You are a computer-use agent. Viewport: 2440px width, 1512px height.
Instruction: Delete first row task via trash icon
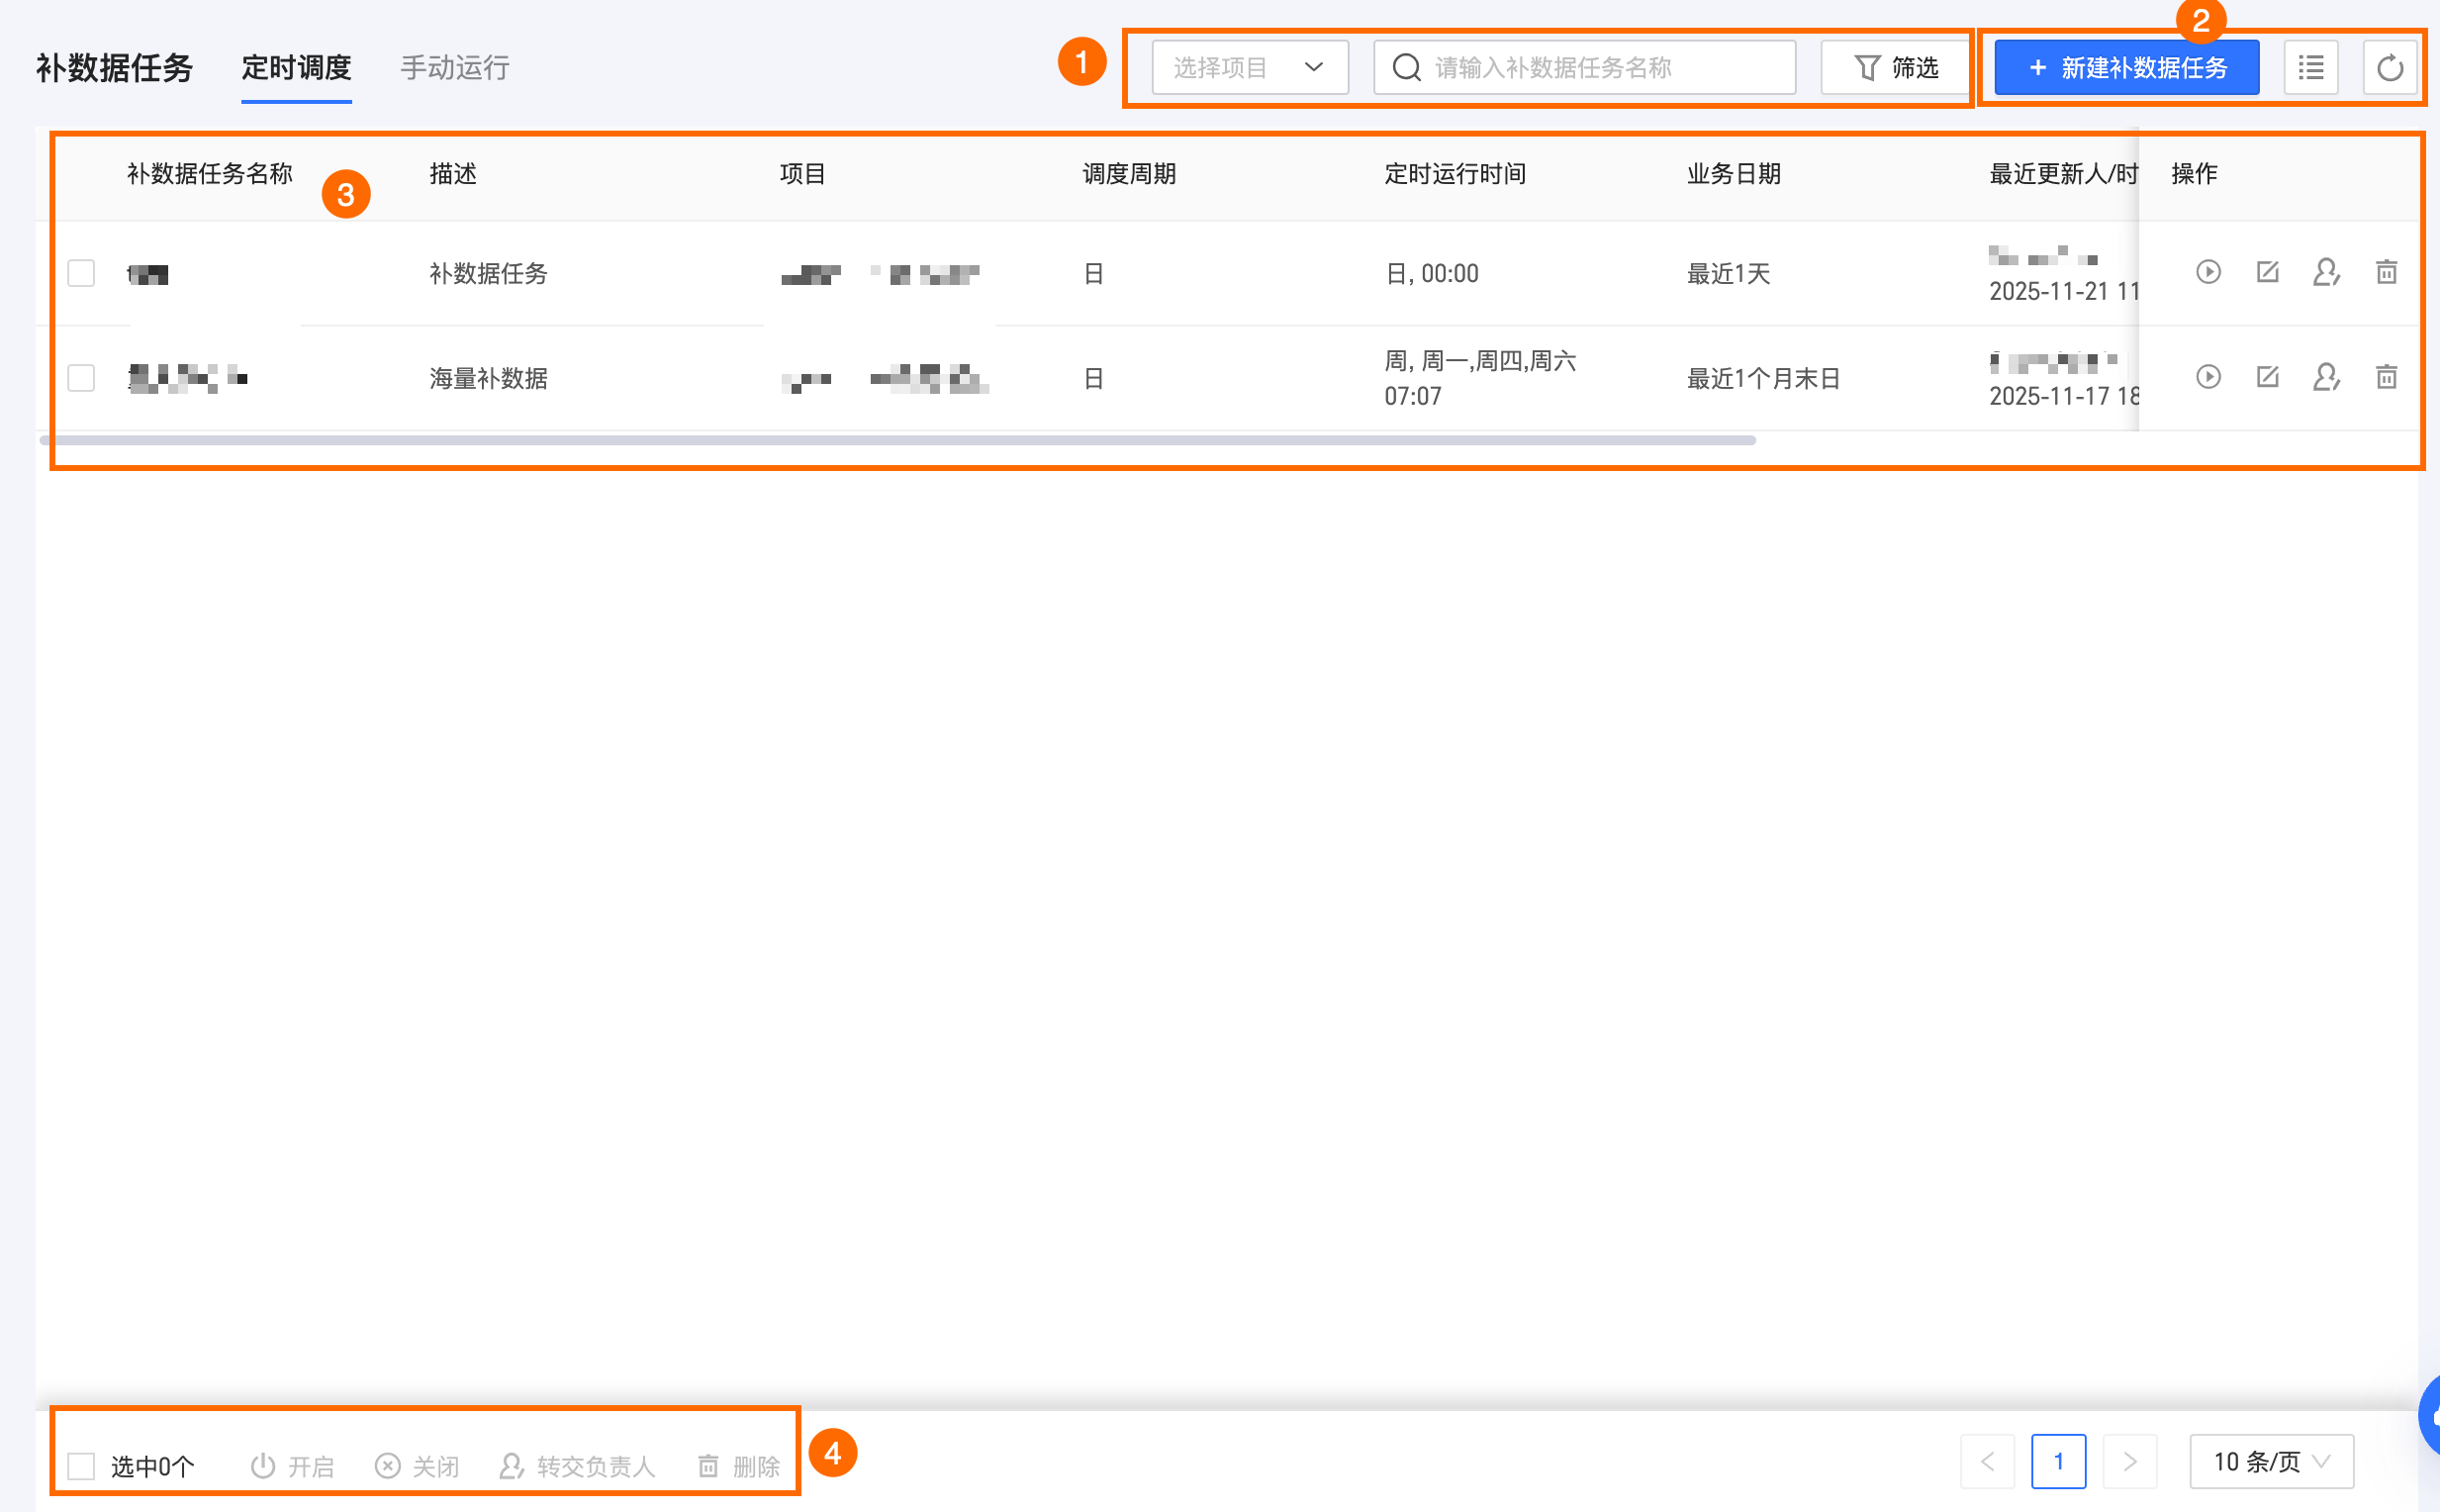pyautogui.click(x=2386, y=272)
